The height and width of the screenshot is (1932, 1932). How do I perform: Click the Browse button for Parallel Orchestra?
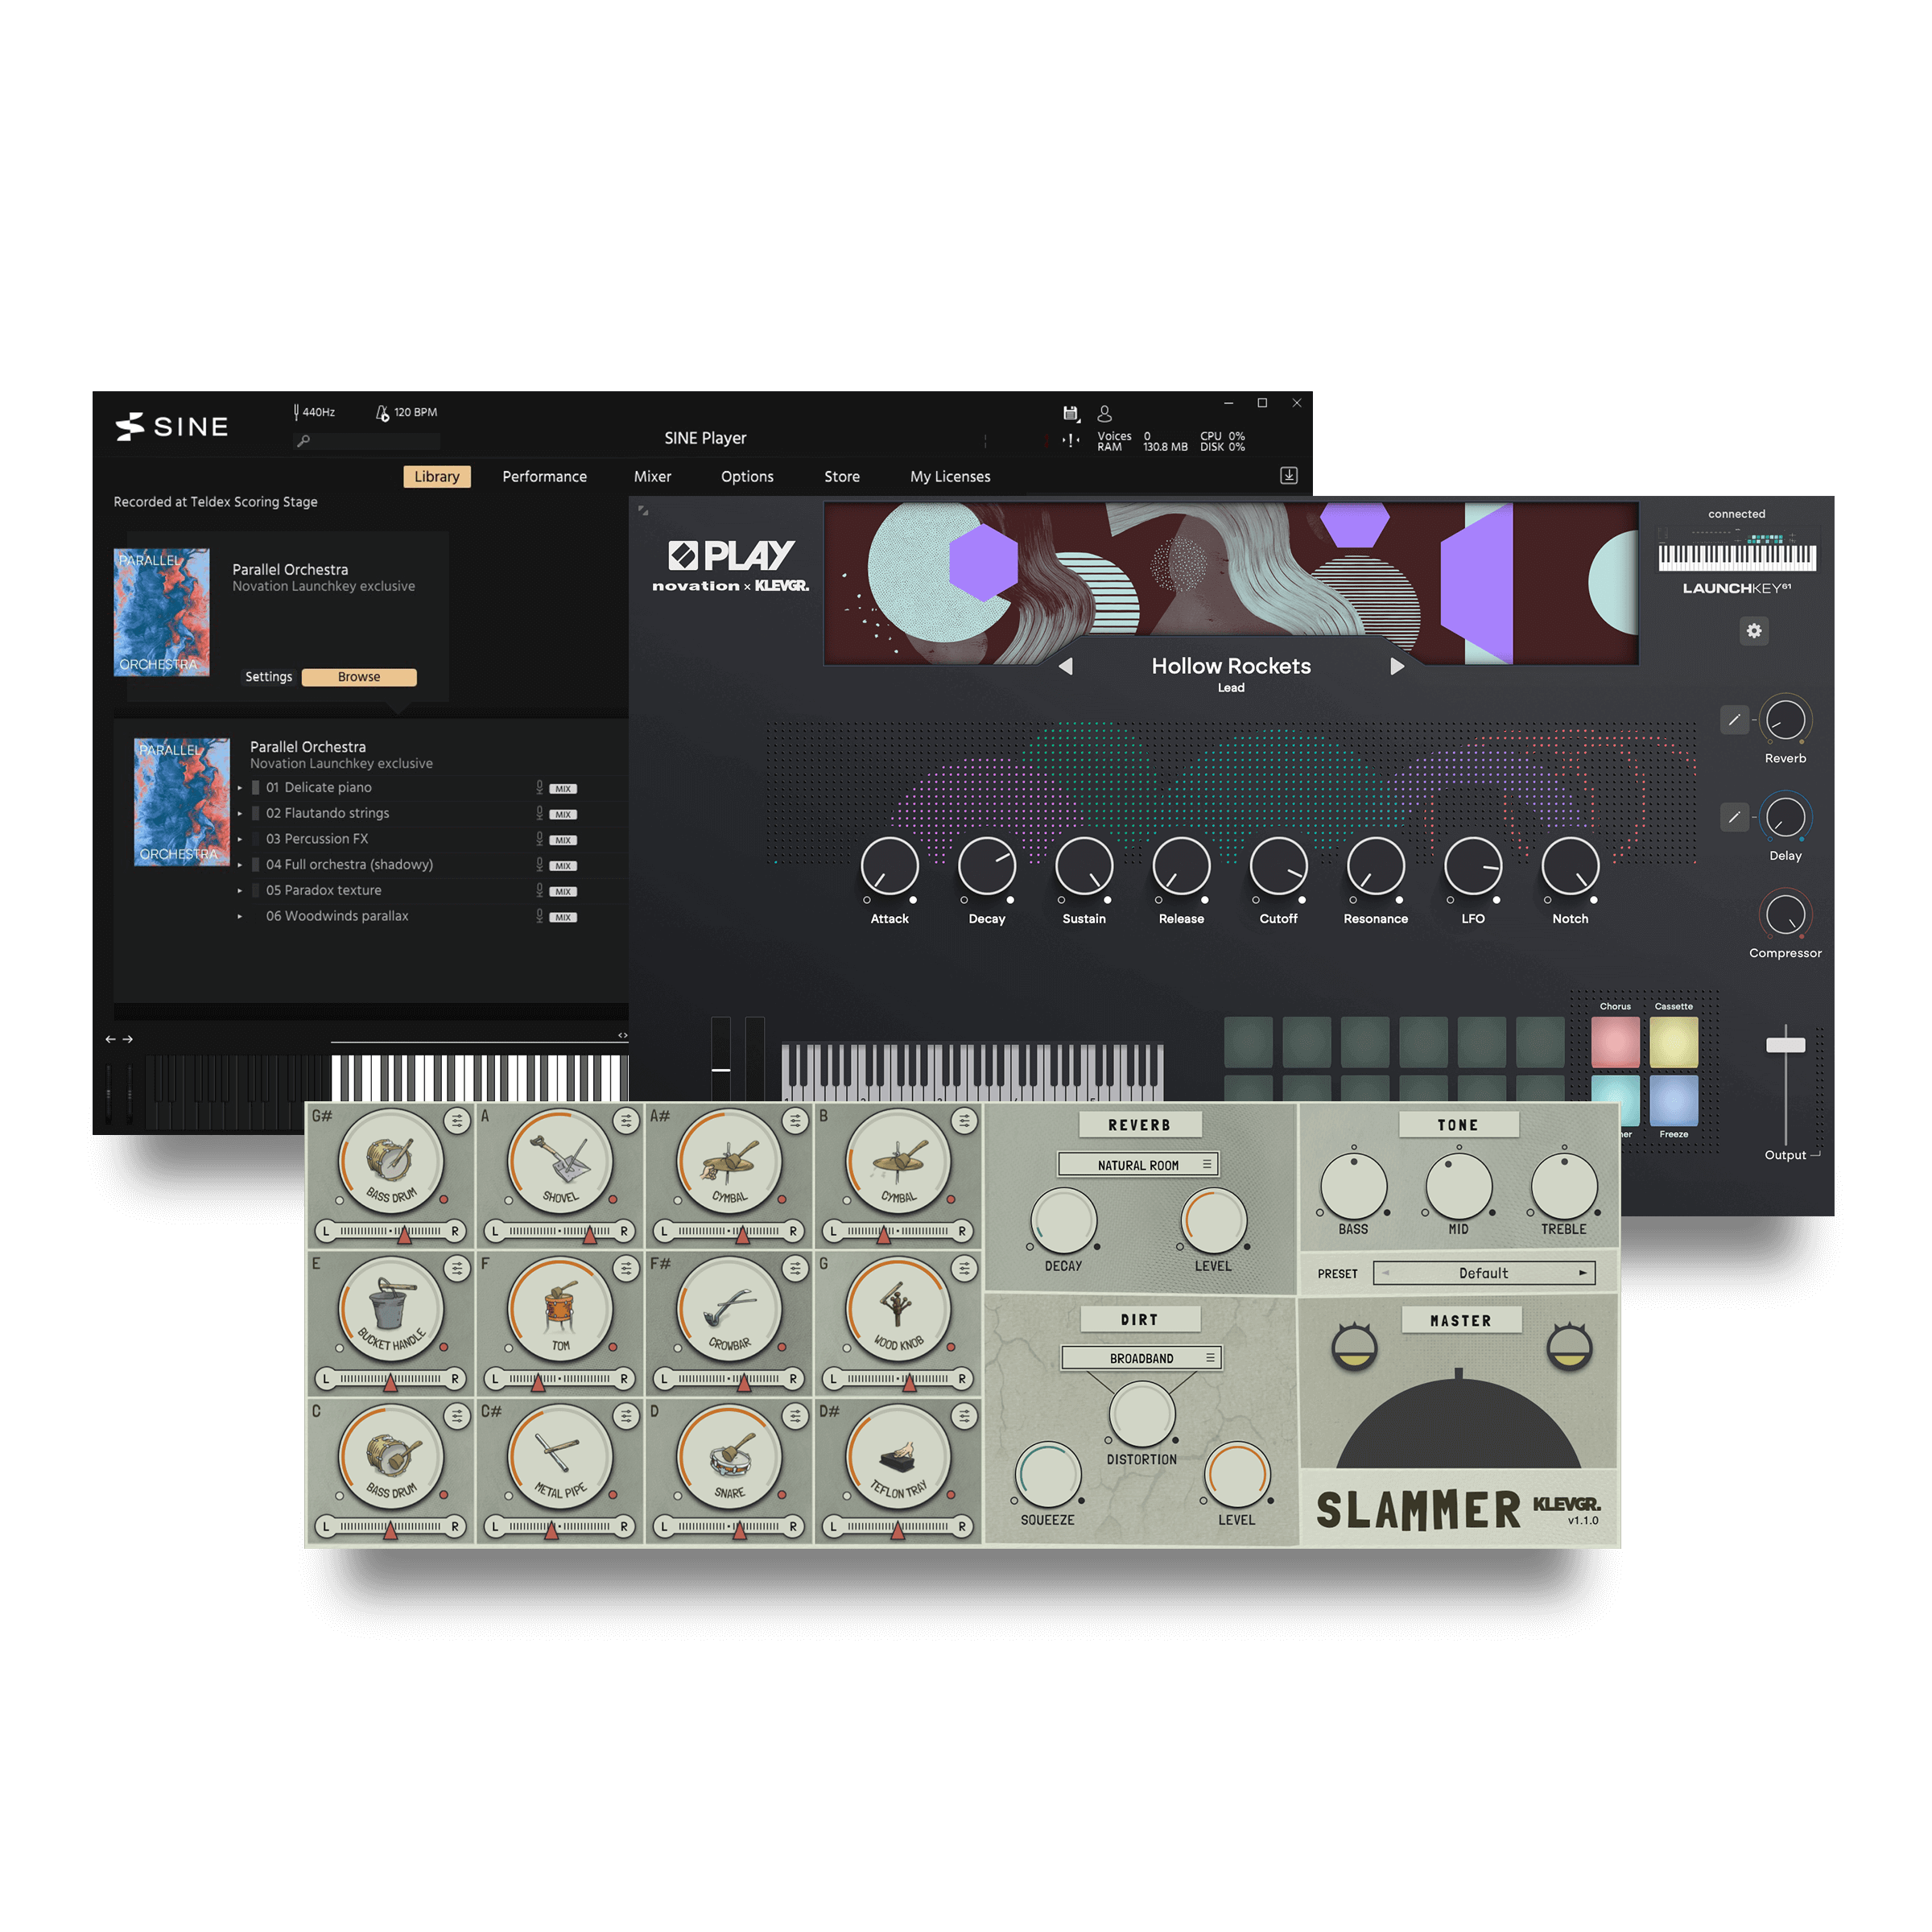[x=359, y=676]
